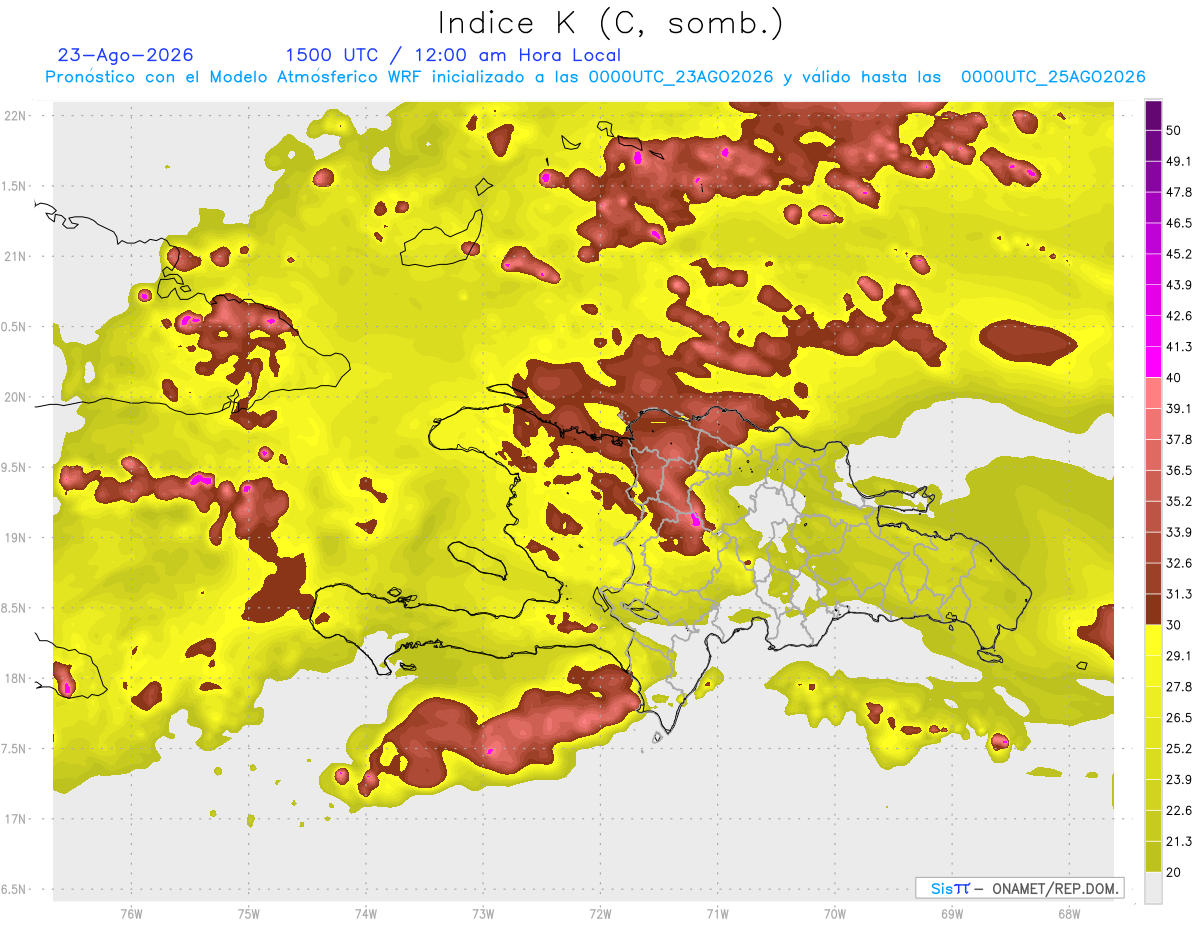Pick the dark brown swatch between 30 and 31.3

(x=1153, y=609)
